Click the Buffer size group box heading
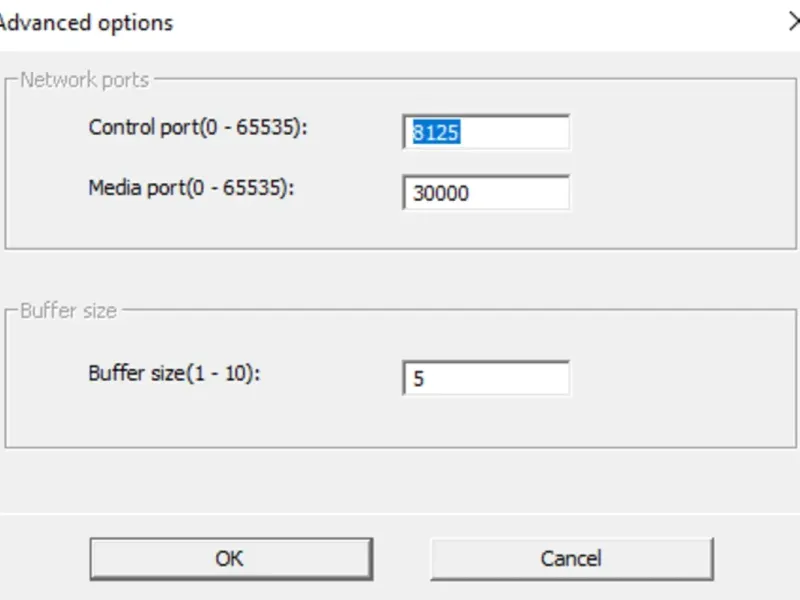Viewport: 800px width, 600px height. click(68, 311)
